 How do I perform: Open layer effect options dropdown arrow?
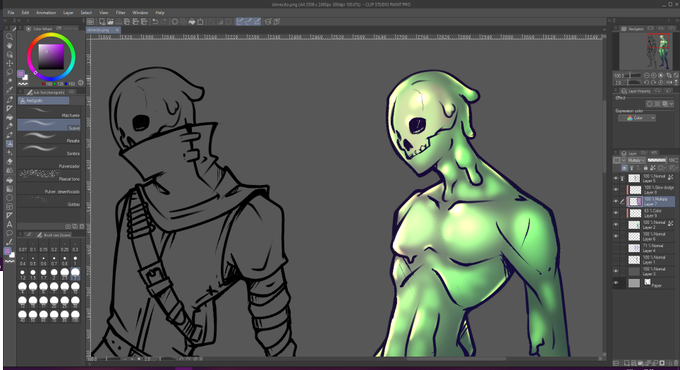coord(671,104)
